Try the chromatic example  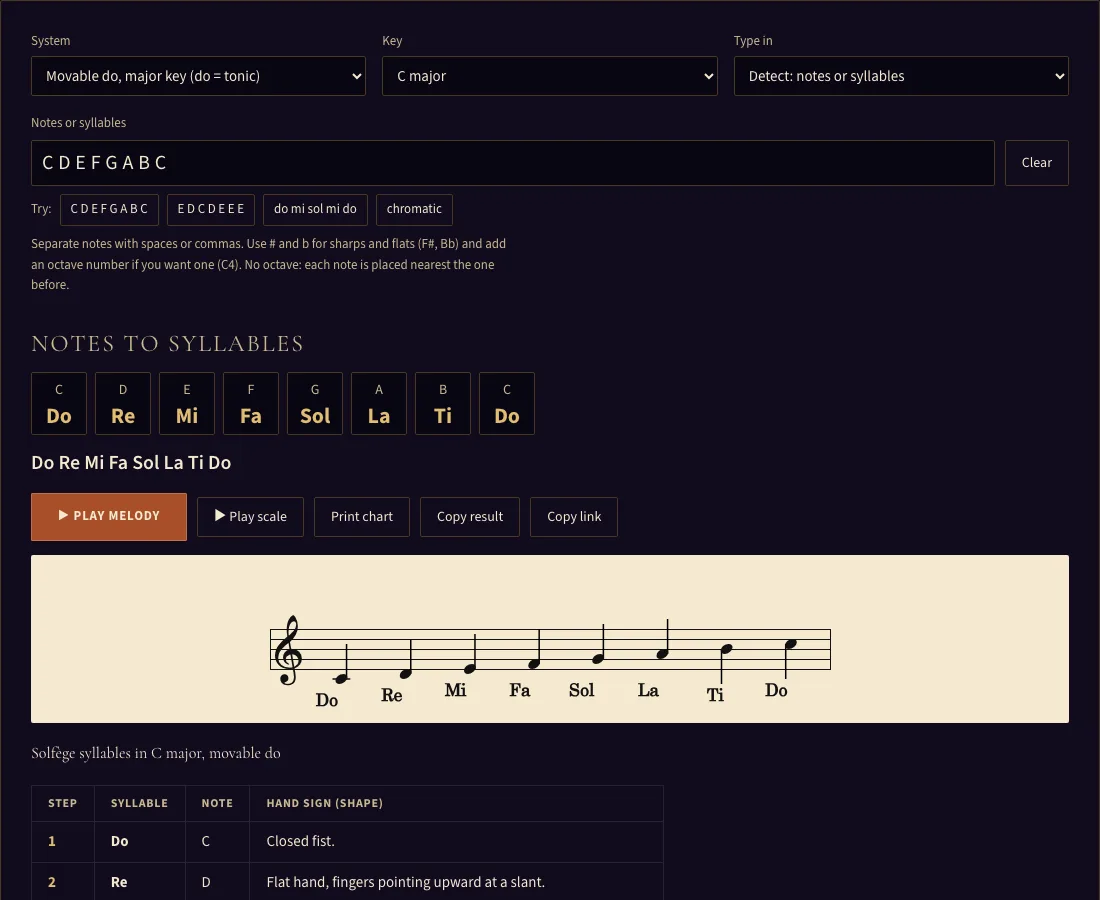414,209
